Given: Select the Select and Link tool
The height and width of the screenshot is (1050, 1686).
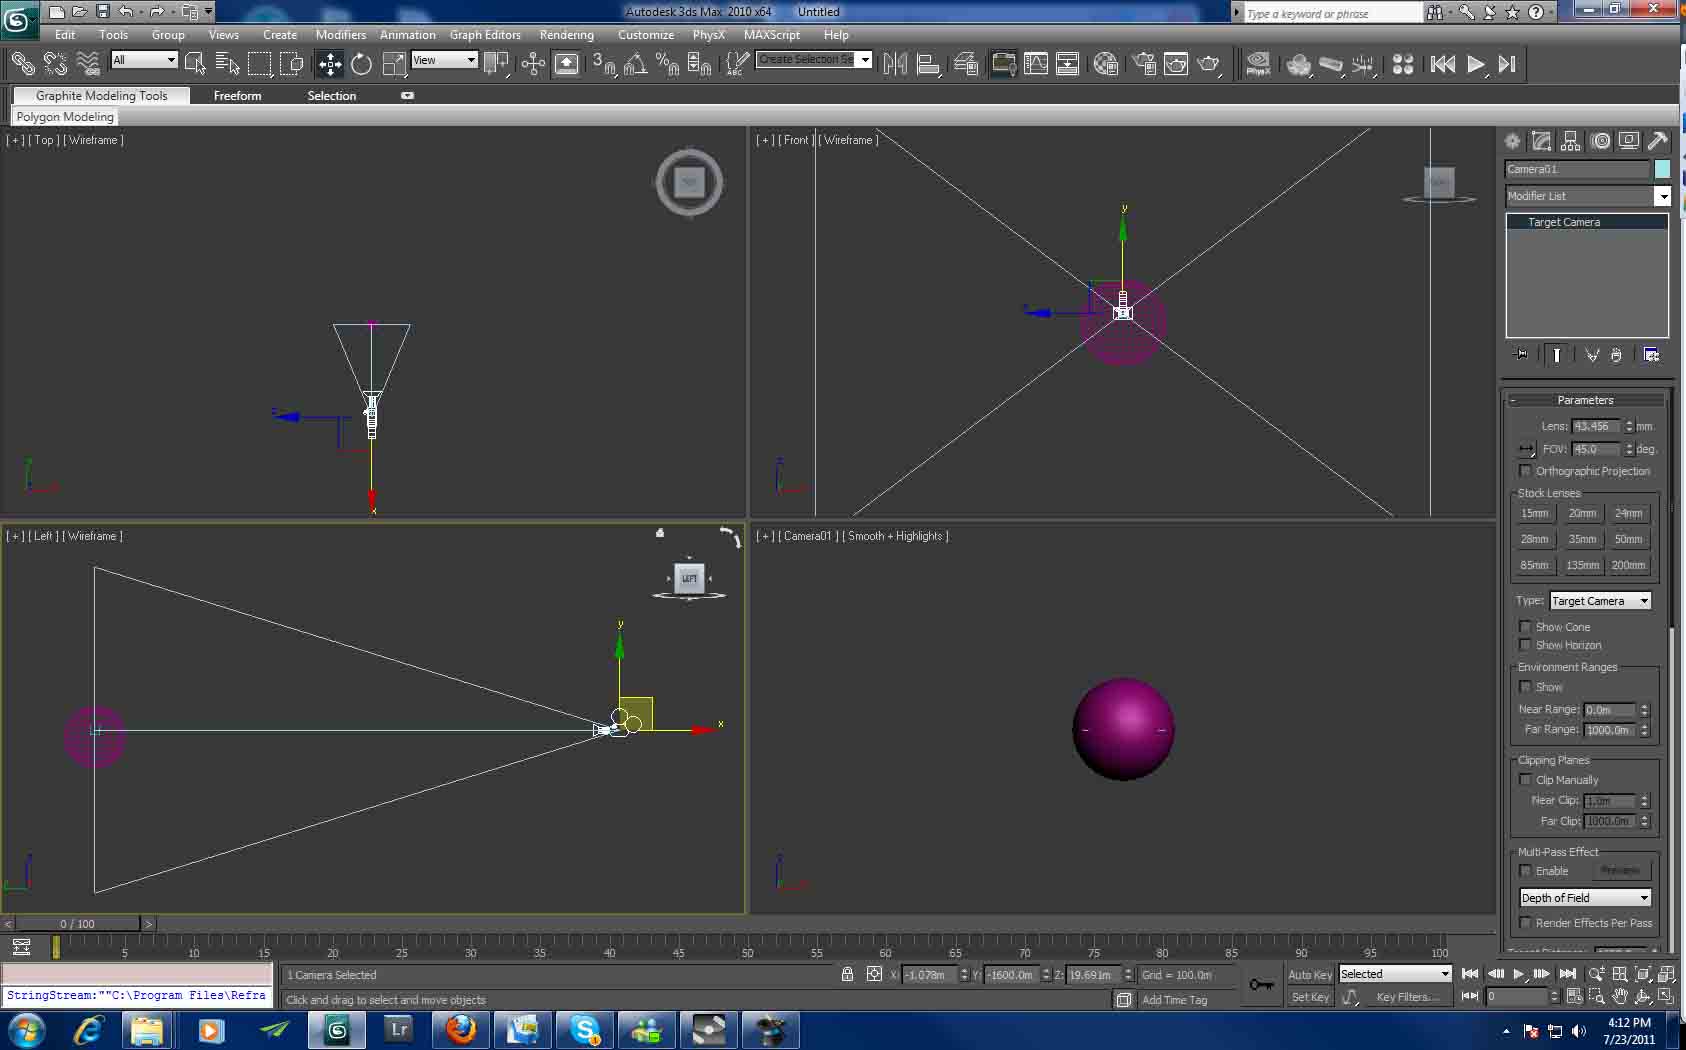Looking at the screenshot, I should (x=22, y=64).
